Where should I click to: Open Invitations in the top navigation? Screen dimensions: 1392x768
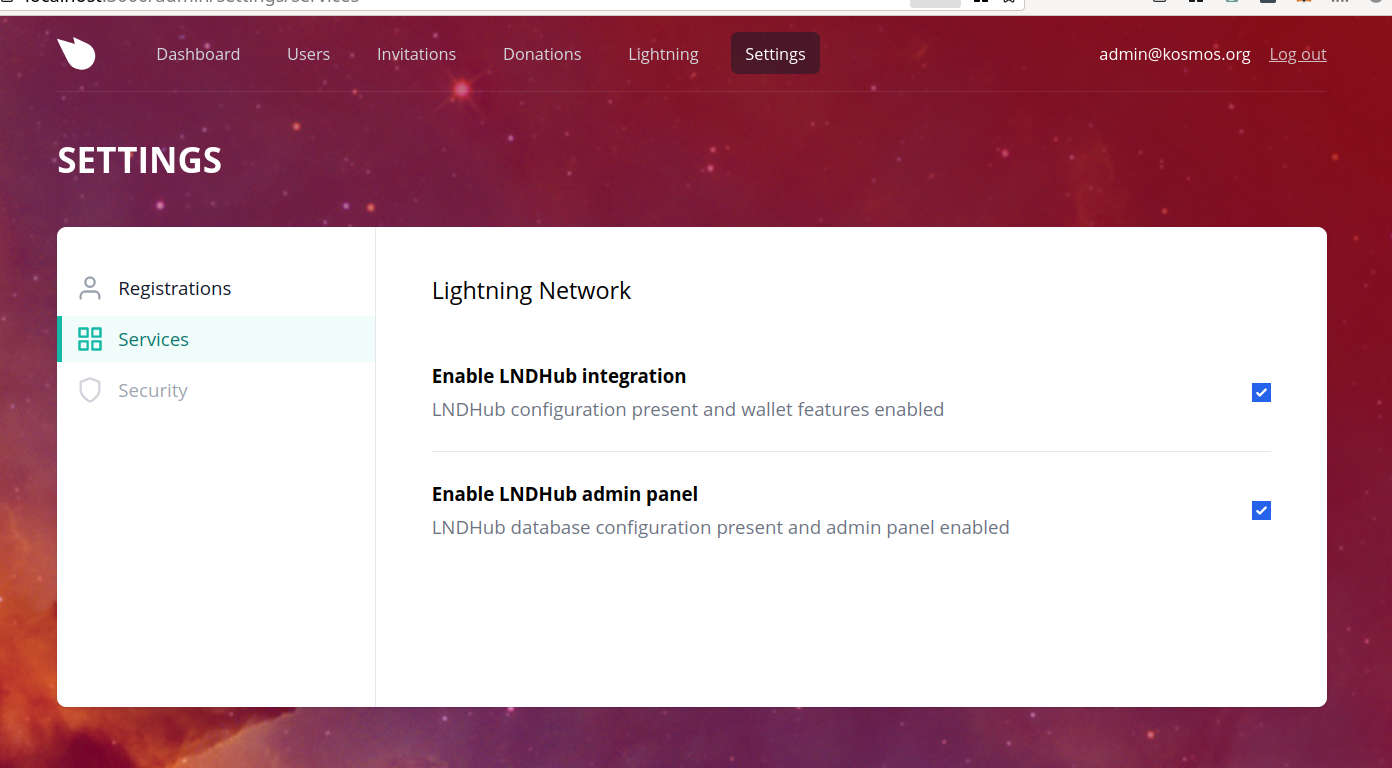(x=416, y=54)
